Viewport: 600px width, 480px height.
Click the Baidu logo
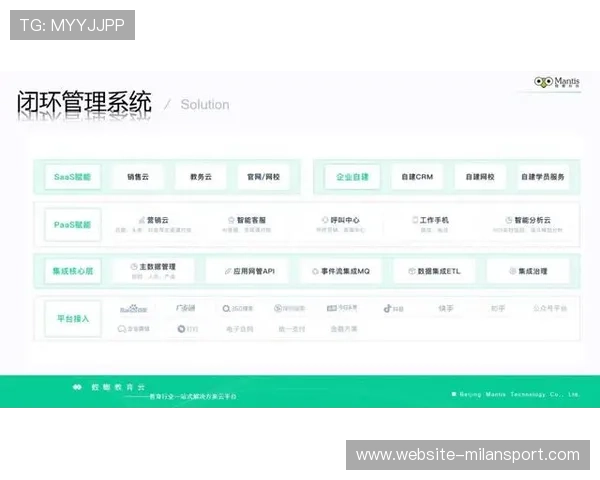point(134,309)
